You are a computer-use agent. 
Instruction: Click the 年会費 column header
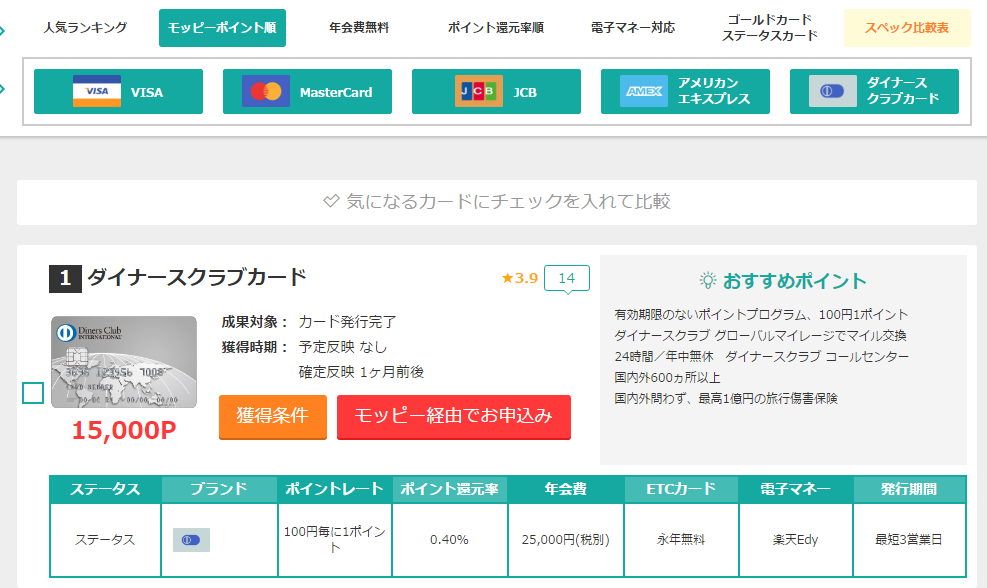pyautogui.click(x=565, y=489)
